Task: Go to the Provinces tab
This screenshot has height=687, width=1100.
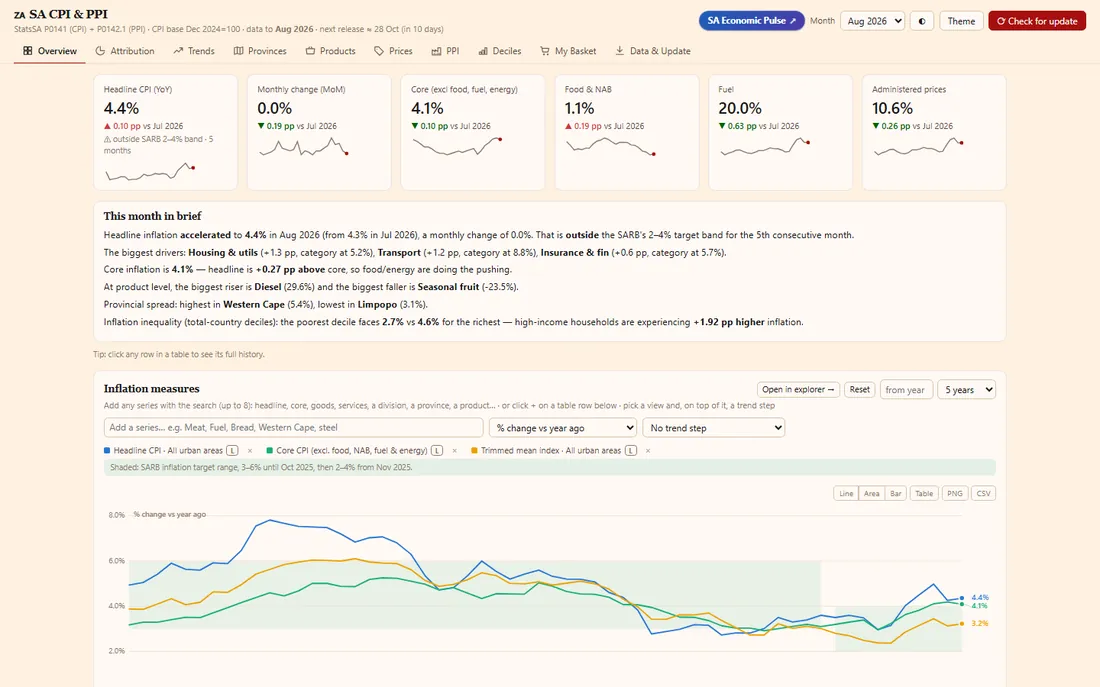Action: (x=260, y=51)
